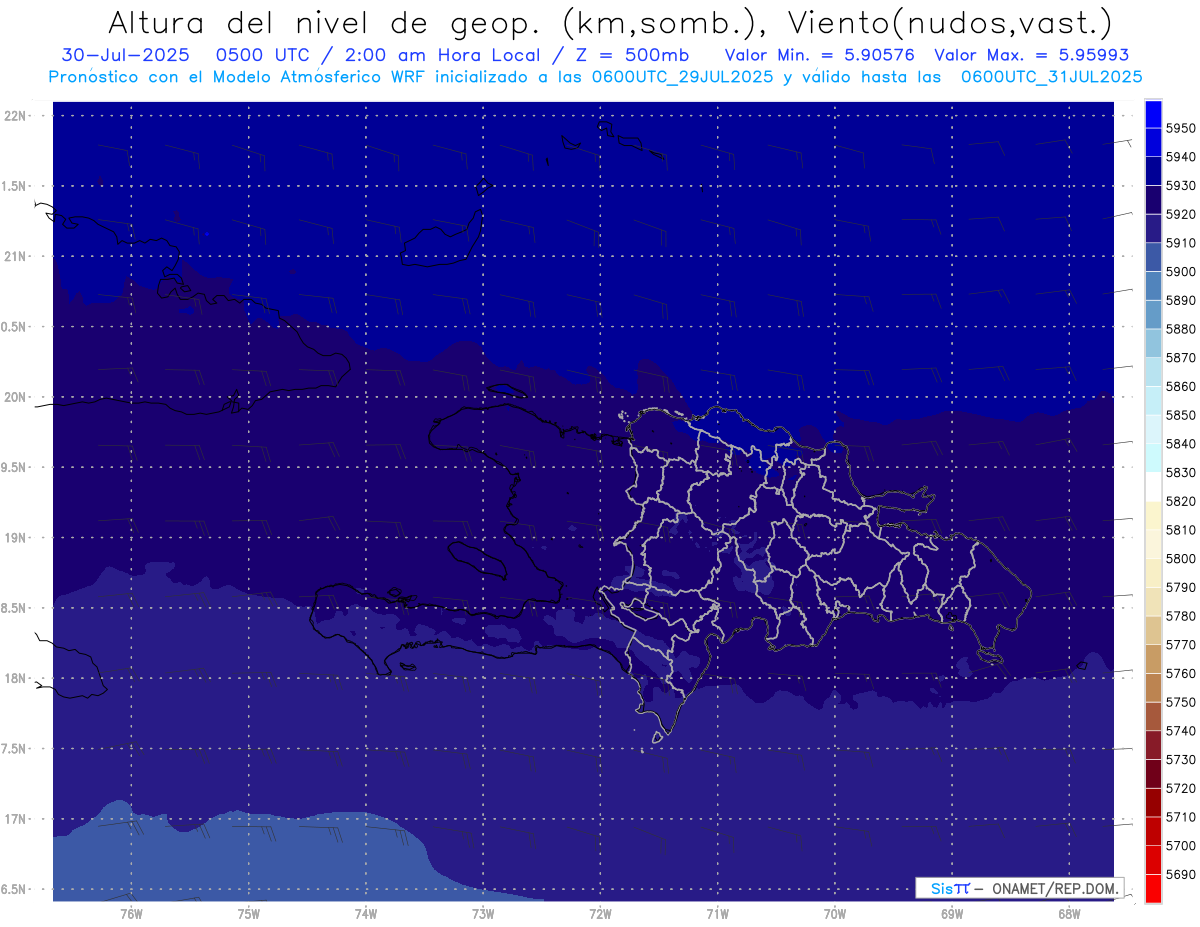Screen dimensions: 1200x927
Task: Click the 5950 label on the color scale
Action: pyautogui.click(x=1181, y=128)
